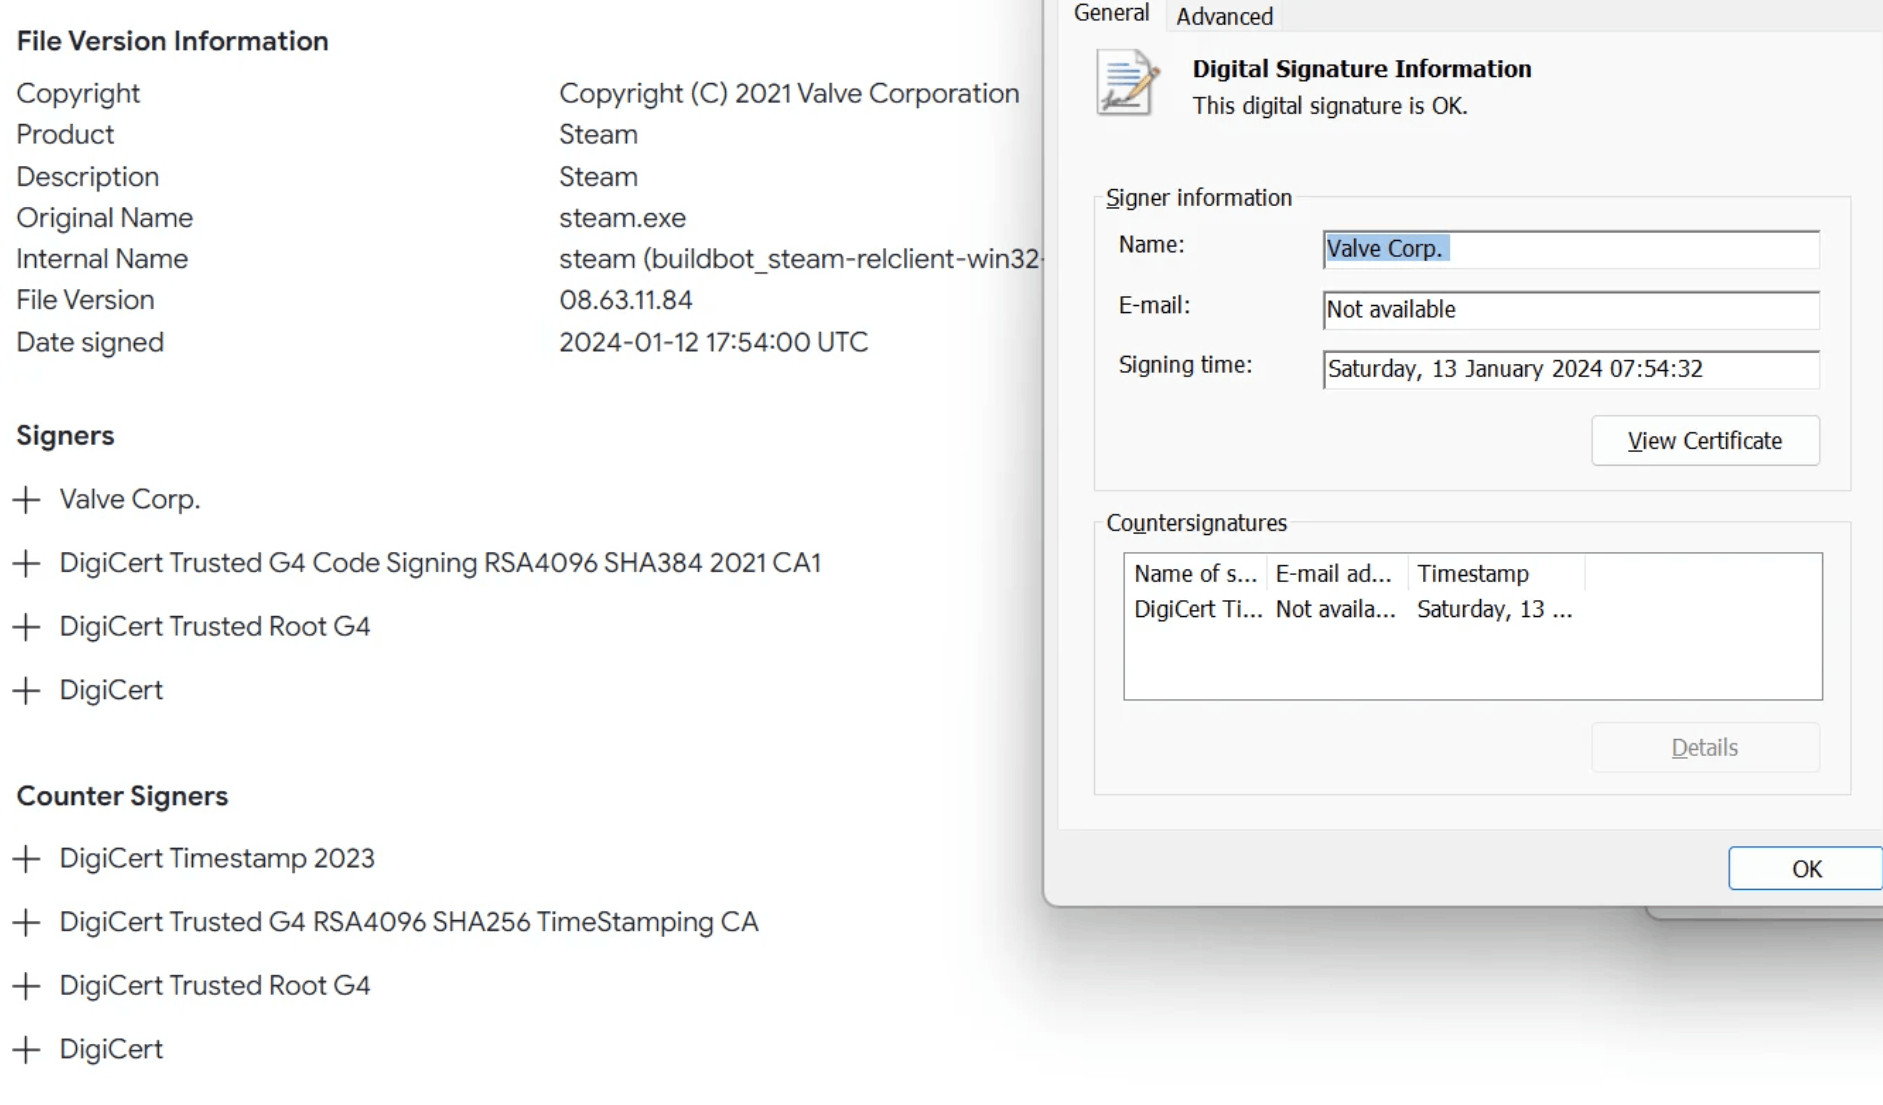Expand DigiCert Trusted Root G4 under Counter Signers
Viewport: 1883px width, 1105px height.
pyautogui.click(x=26, y=986)
